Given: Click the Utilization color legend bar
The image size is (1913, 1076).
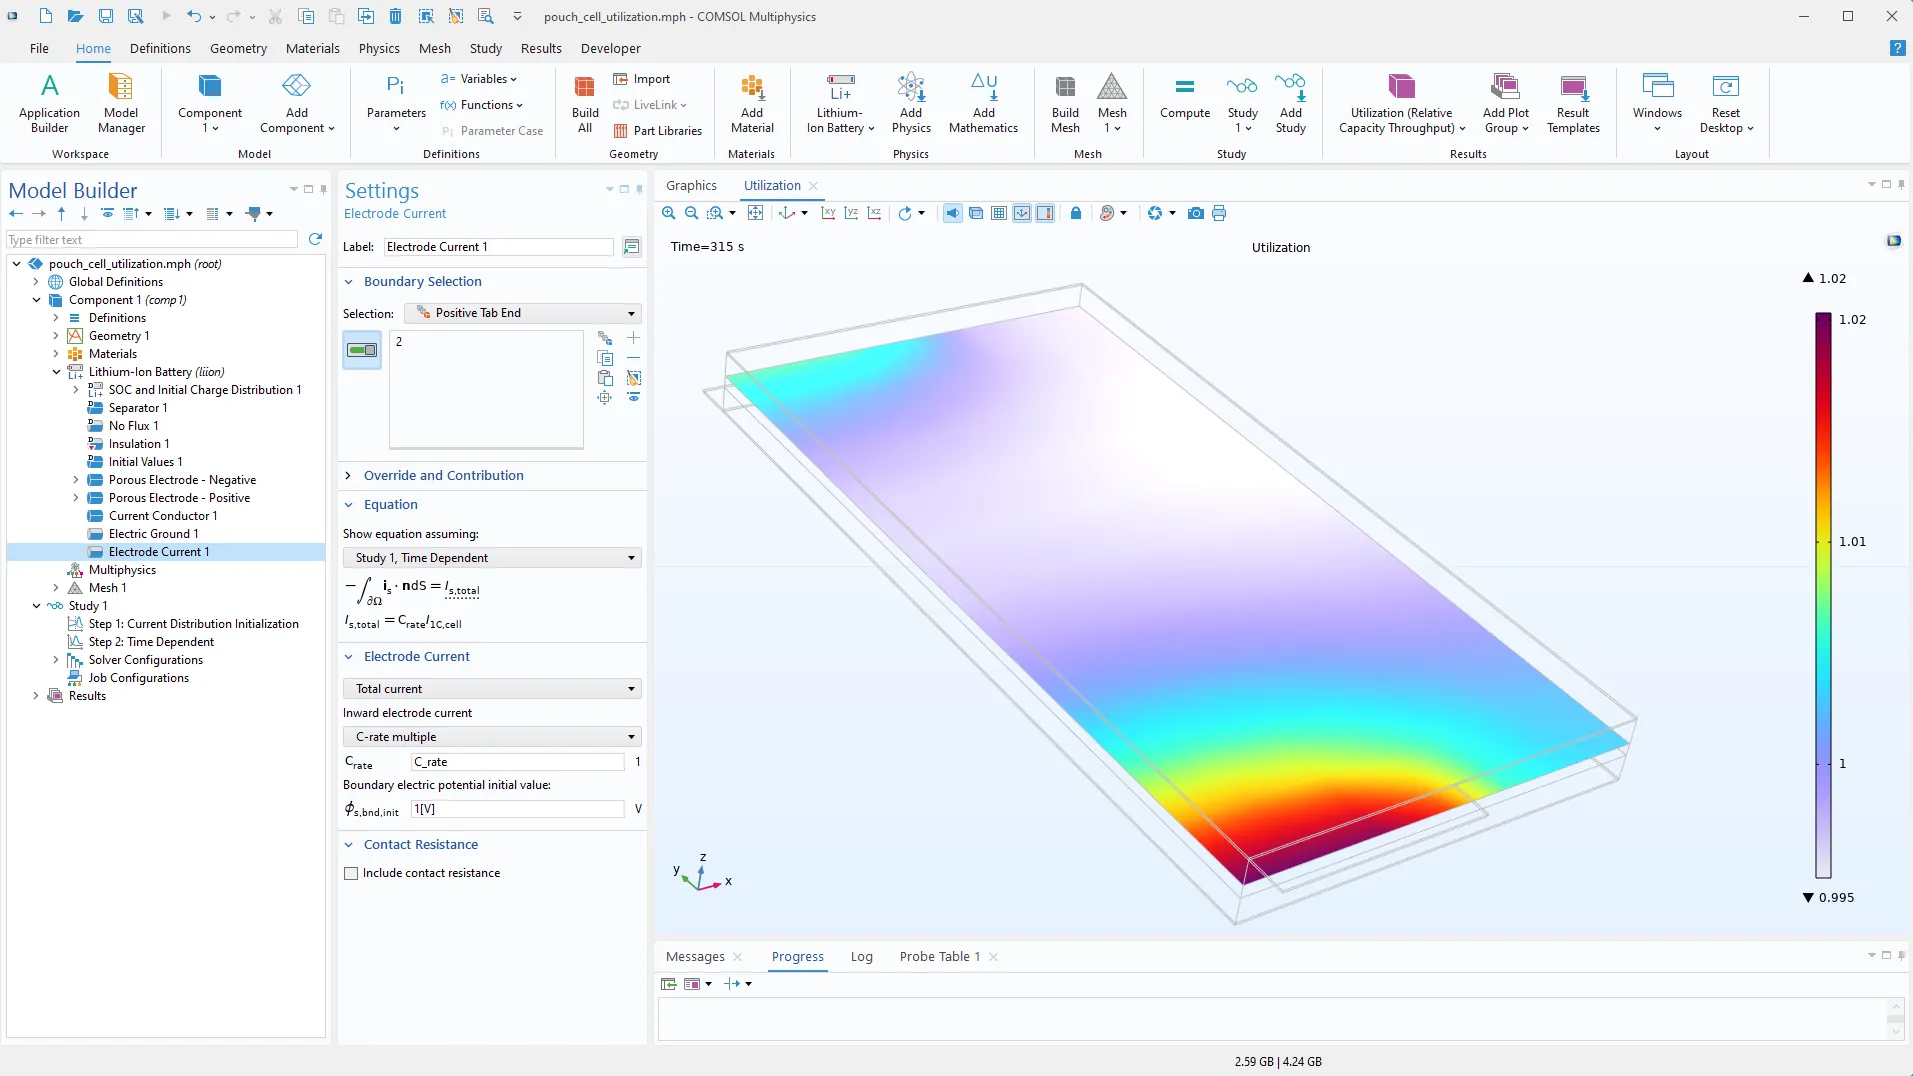Looking at the screenshot, I should (x=1823, y=595).
